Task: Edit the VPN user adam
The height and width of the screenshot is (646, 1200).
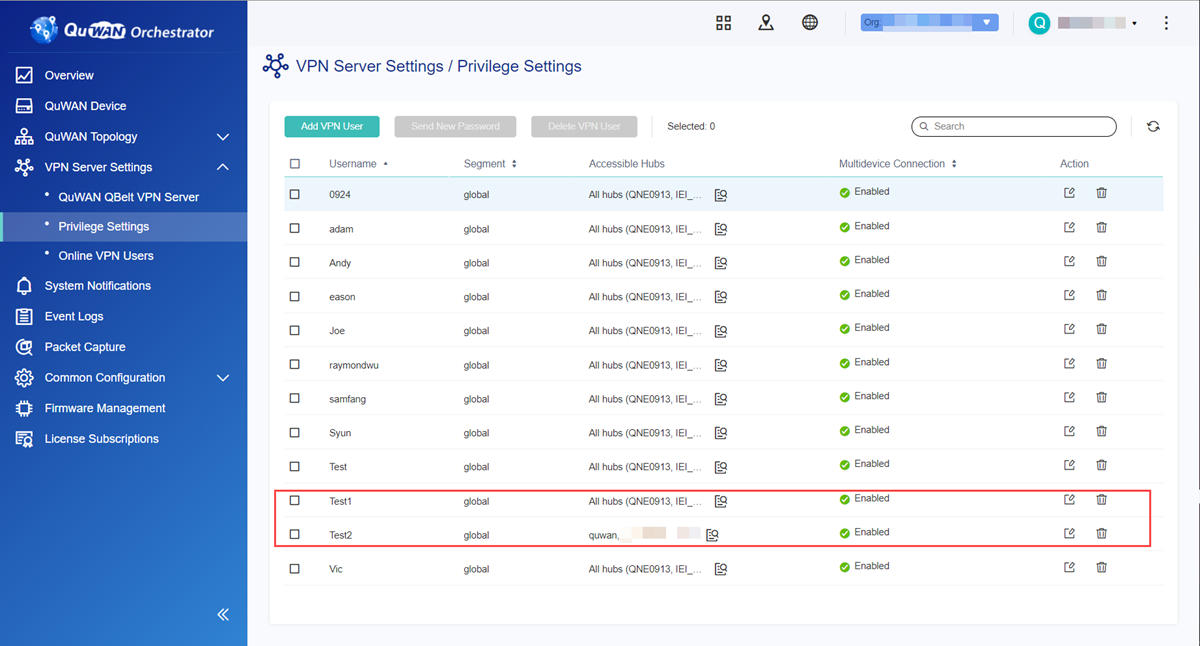Action: [x=1069, y=227]
